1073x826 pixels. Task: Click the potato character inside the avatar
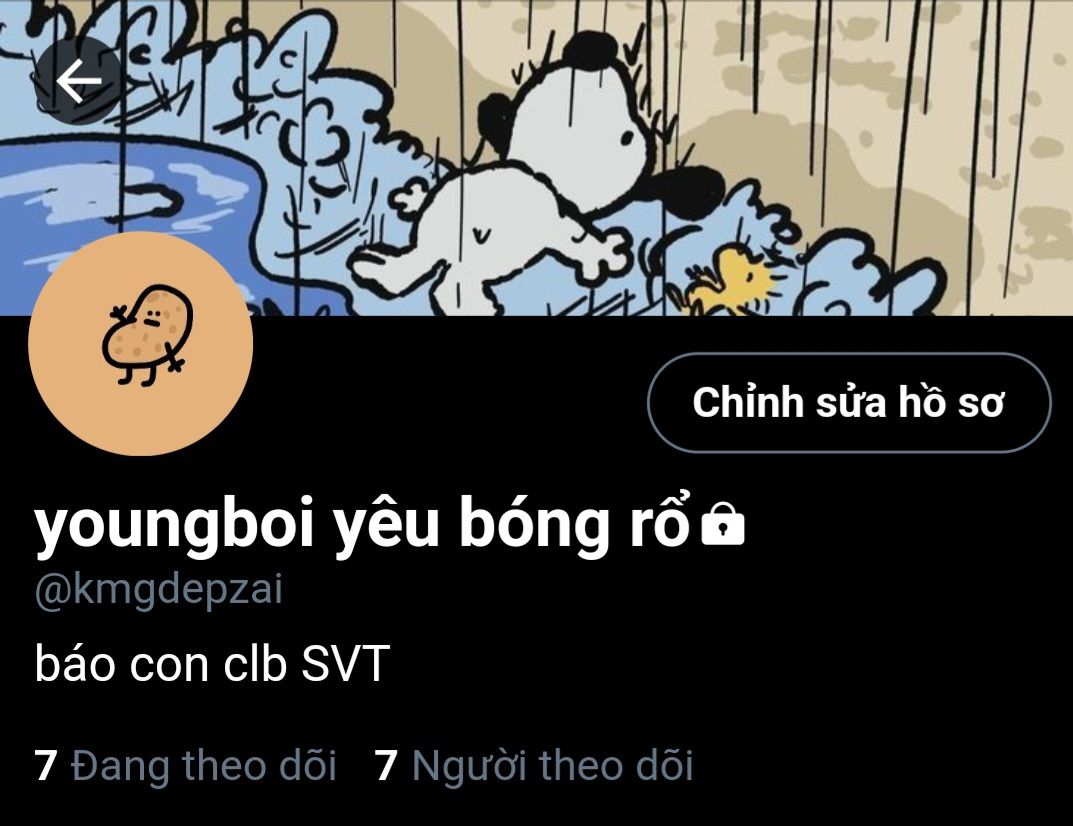(144, 334)
